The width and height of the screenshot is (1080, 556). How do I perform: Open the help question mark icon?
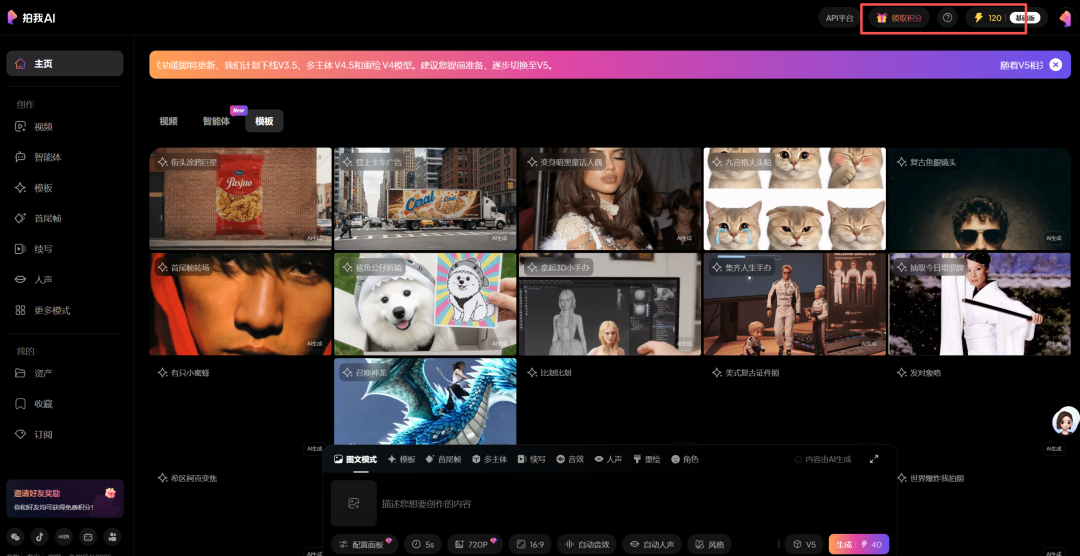(947, 18)
